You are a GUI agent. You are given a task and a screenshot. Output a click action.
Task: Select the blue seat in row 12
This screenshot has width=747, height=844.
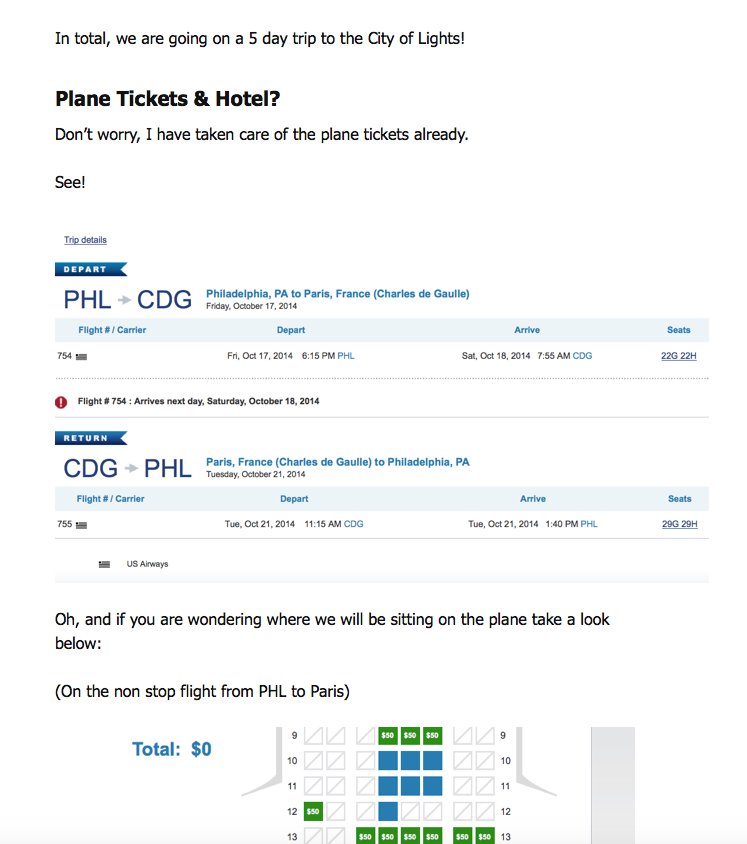coord(387,811)
